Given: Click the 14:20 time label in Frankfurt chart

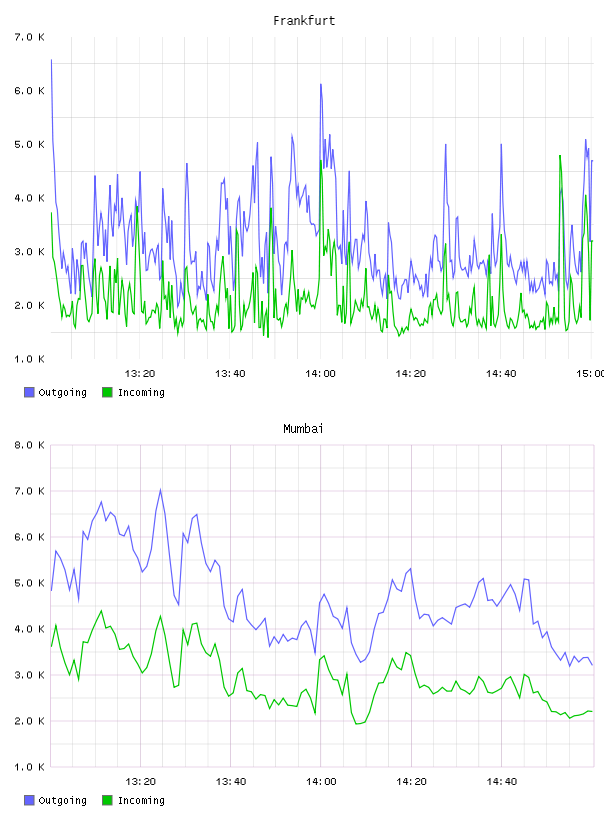Looking at the screenshot, I should point(411,374).
